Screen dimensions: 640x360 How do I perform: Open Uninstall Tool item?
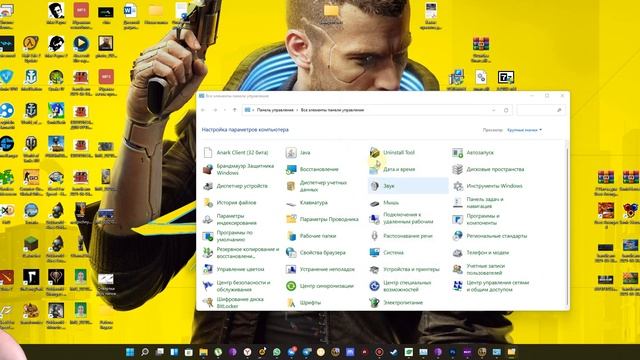click(x=392, y=153)
